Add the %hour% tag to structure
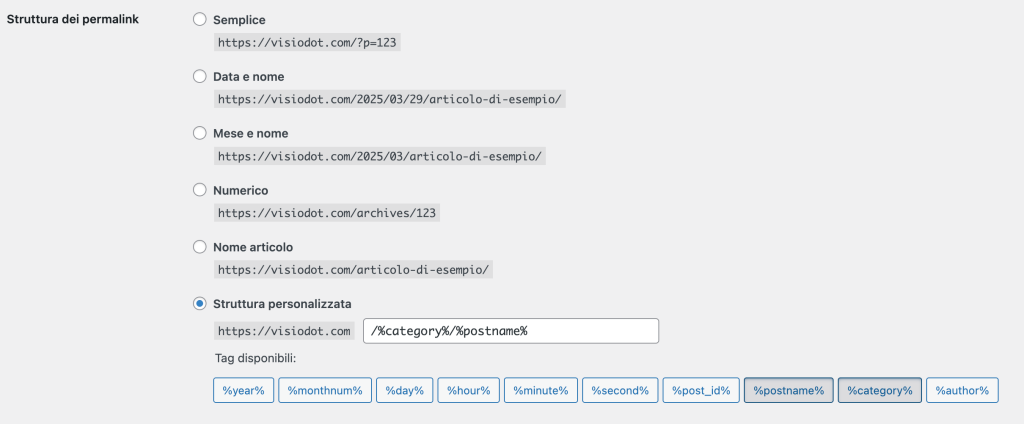1024x424 pixels. (x=468, y=390)
